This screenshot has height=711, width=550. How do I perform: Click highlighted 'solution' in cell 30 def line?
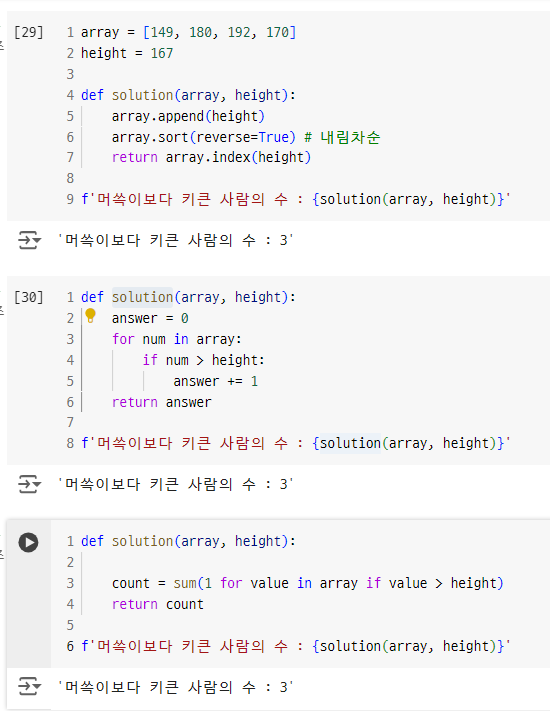[142, 297]
